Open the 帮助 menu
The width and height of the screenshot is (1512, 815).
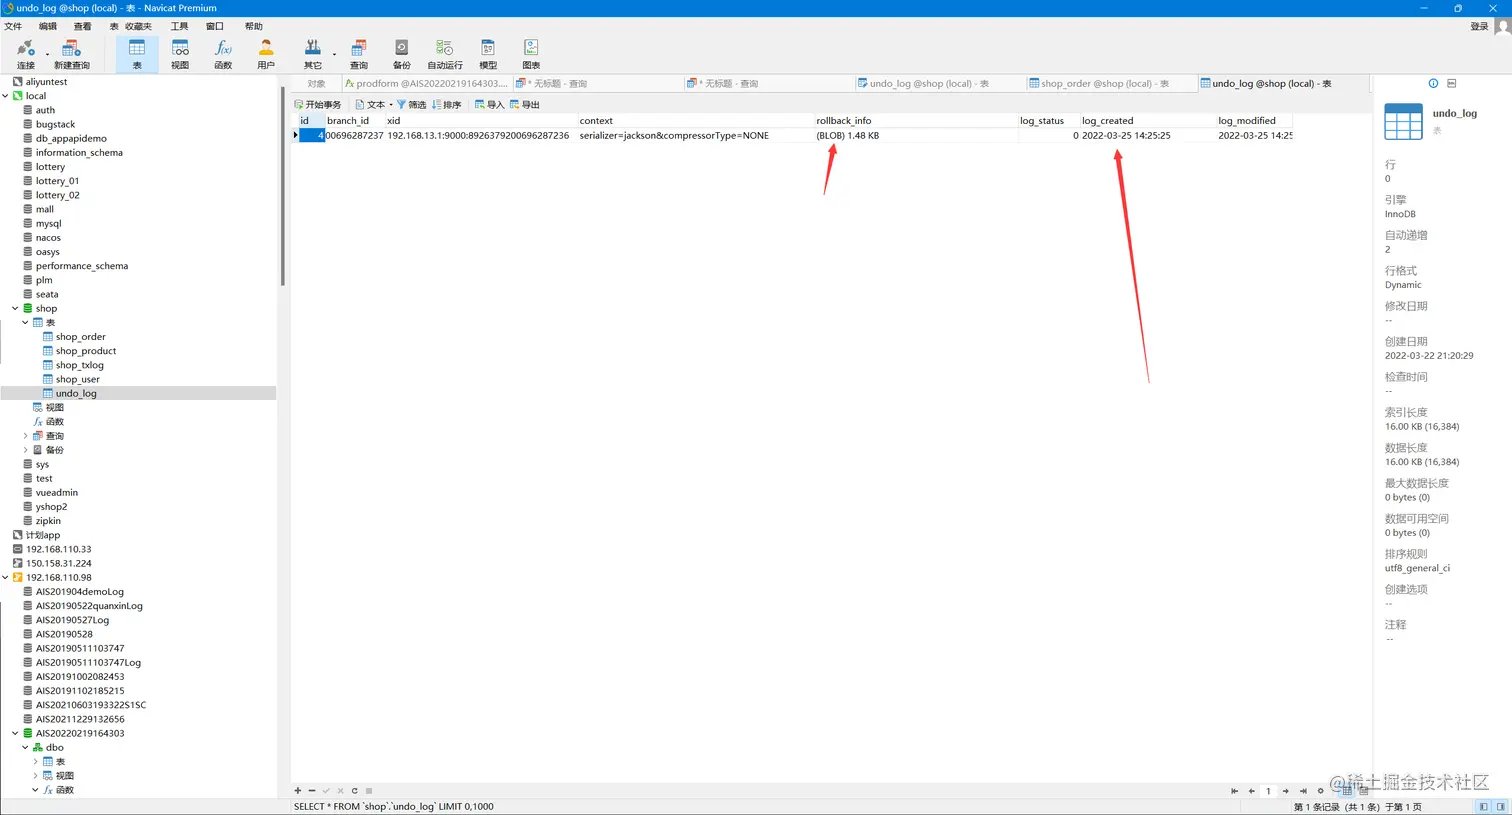pyautogui.click(x=254, y=26)
